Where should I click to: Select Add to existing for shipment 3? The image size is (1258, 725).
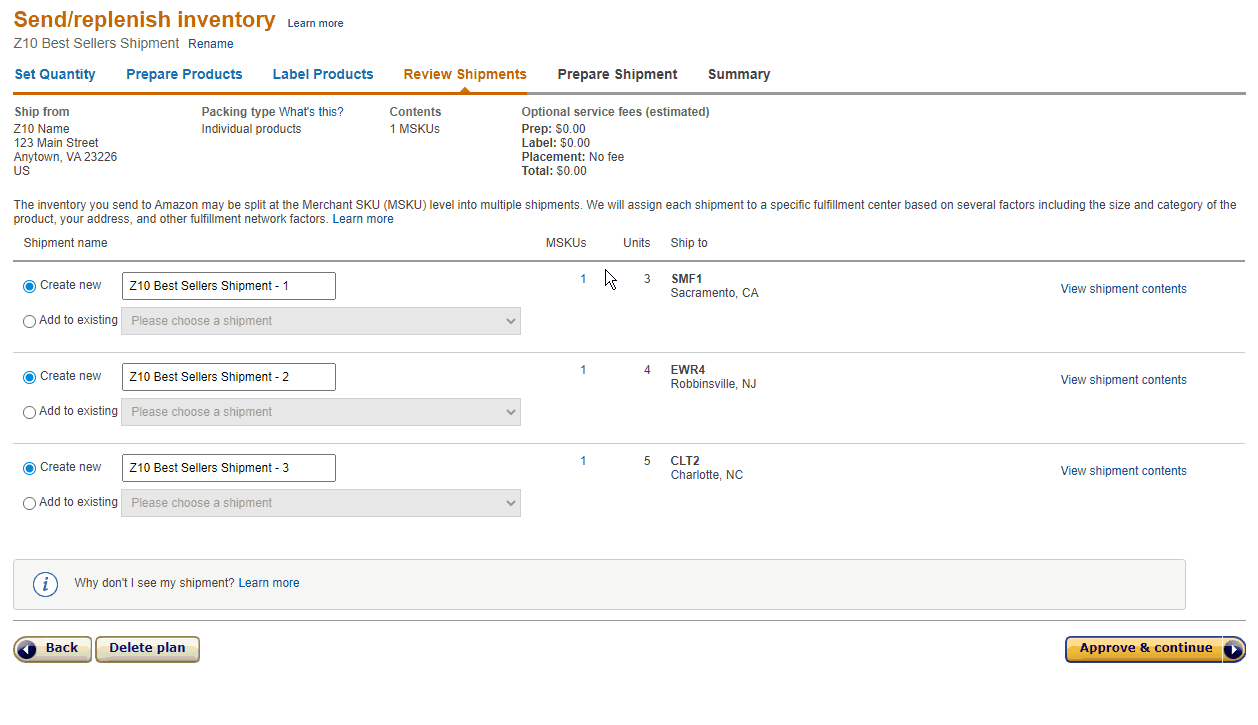29,502
